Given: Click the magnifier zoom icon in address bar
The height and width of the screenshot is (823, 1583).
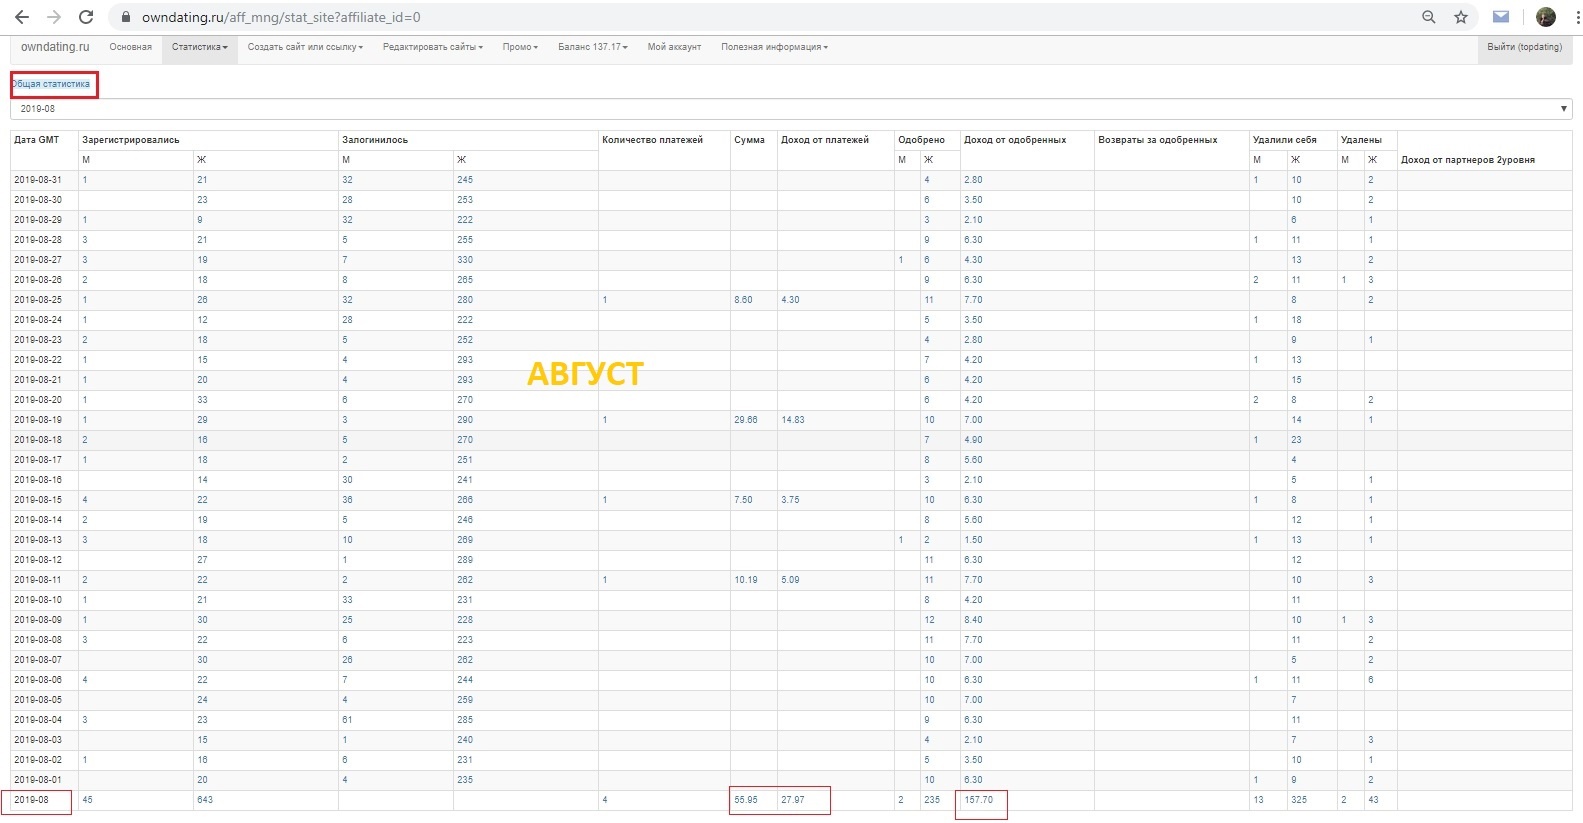Looking at the screenshot, I should click(x=1429, y=17).
